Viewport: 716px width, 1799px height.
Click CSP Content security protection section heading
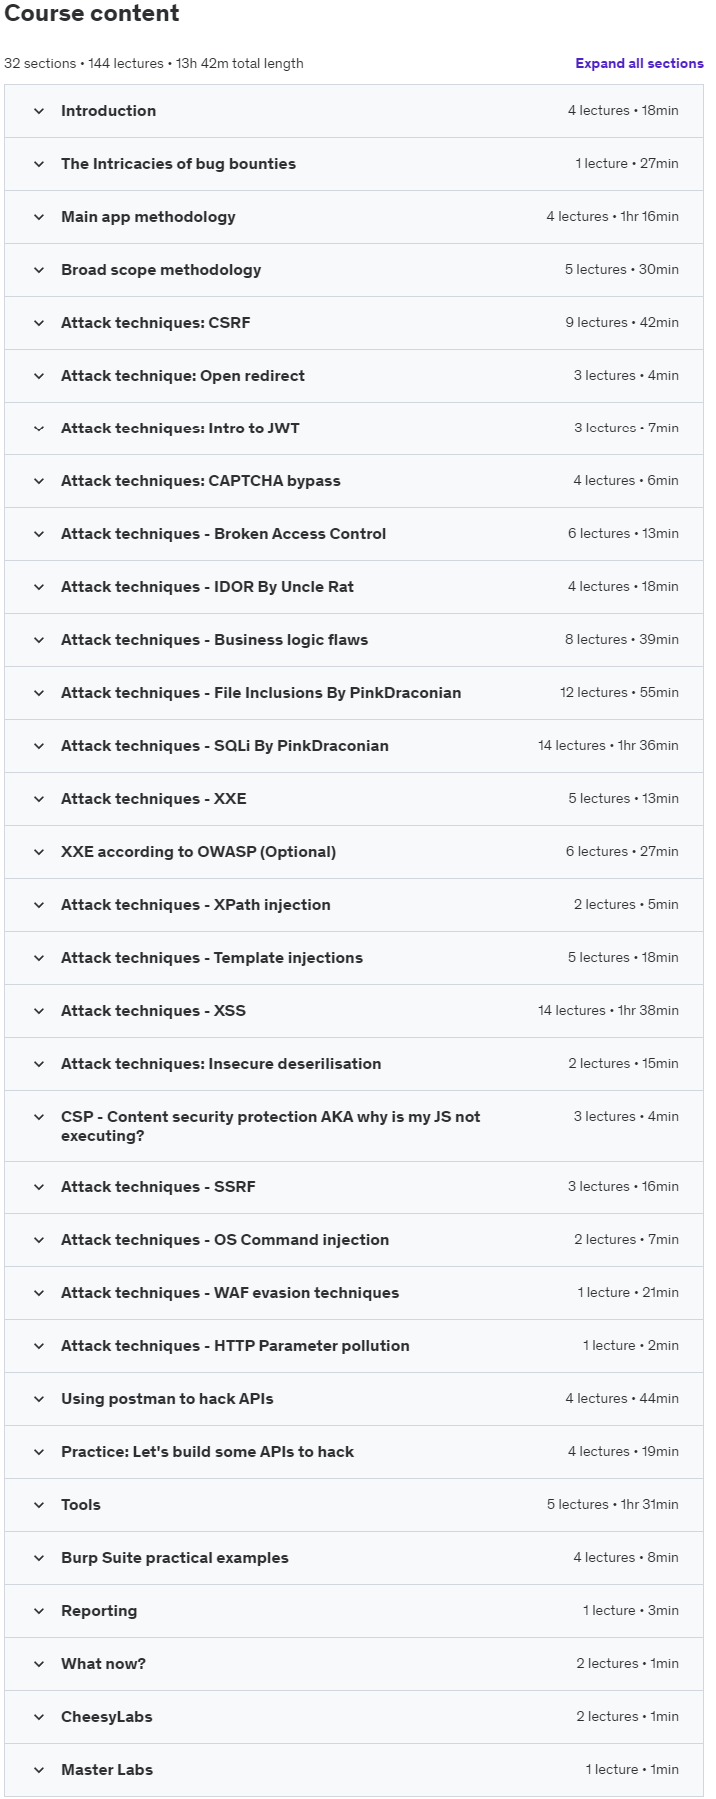[x=270, y=1126]
